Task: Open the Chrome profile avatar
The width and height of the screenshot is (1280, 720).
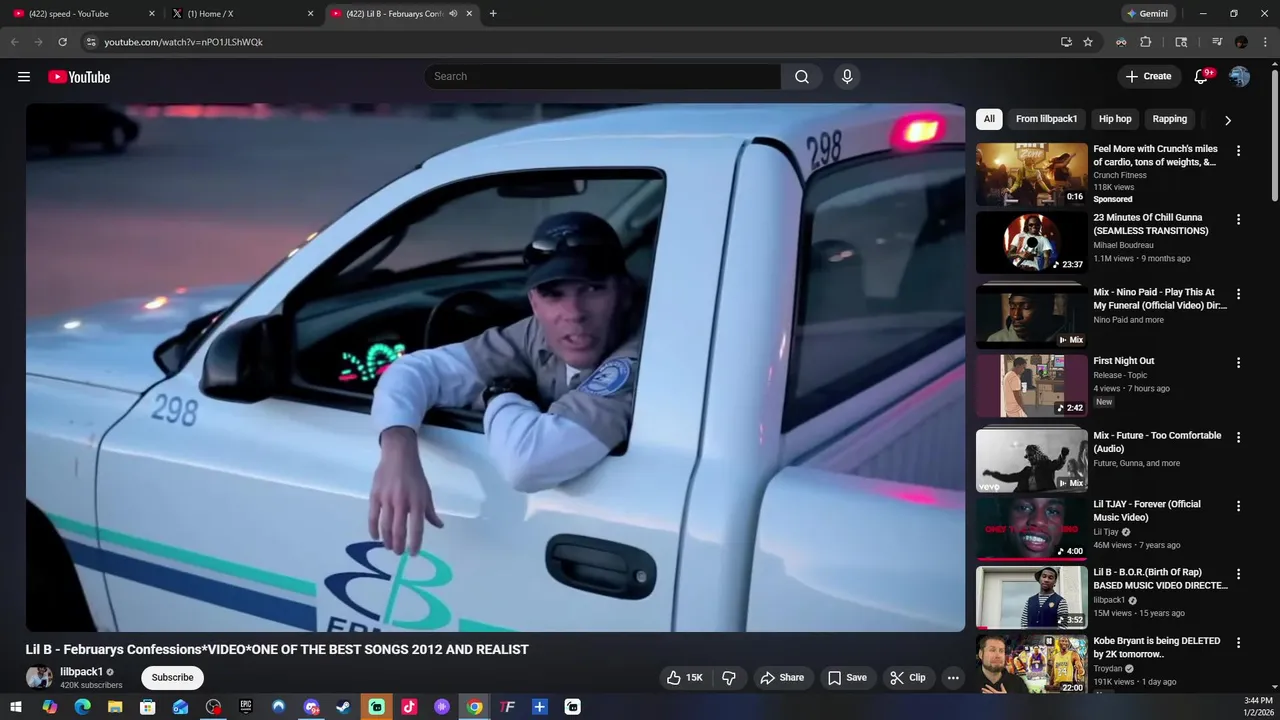Action: click(1241, 42)
